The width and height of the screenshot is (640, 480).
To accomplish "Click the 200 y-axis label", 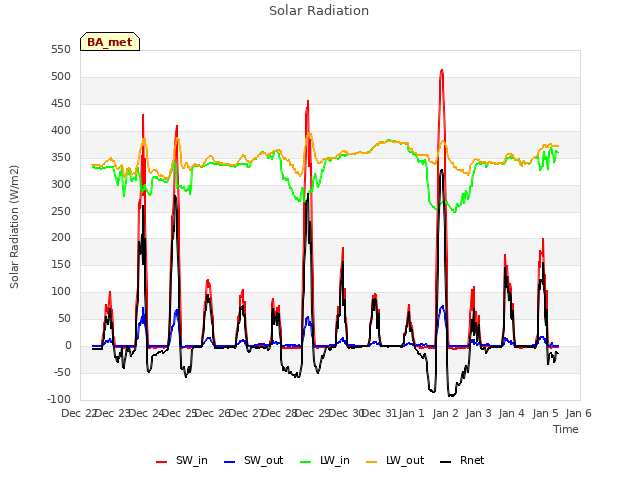I will pos(61,238).
